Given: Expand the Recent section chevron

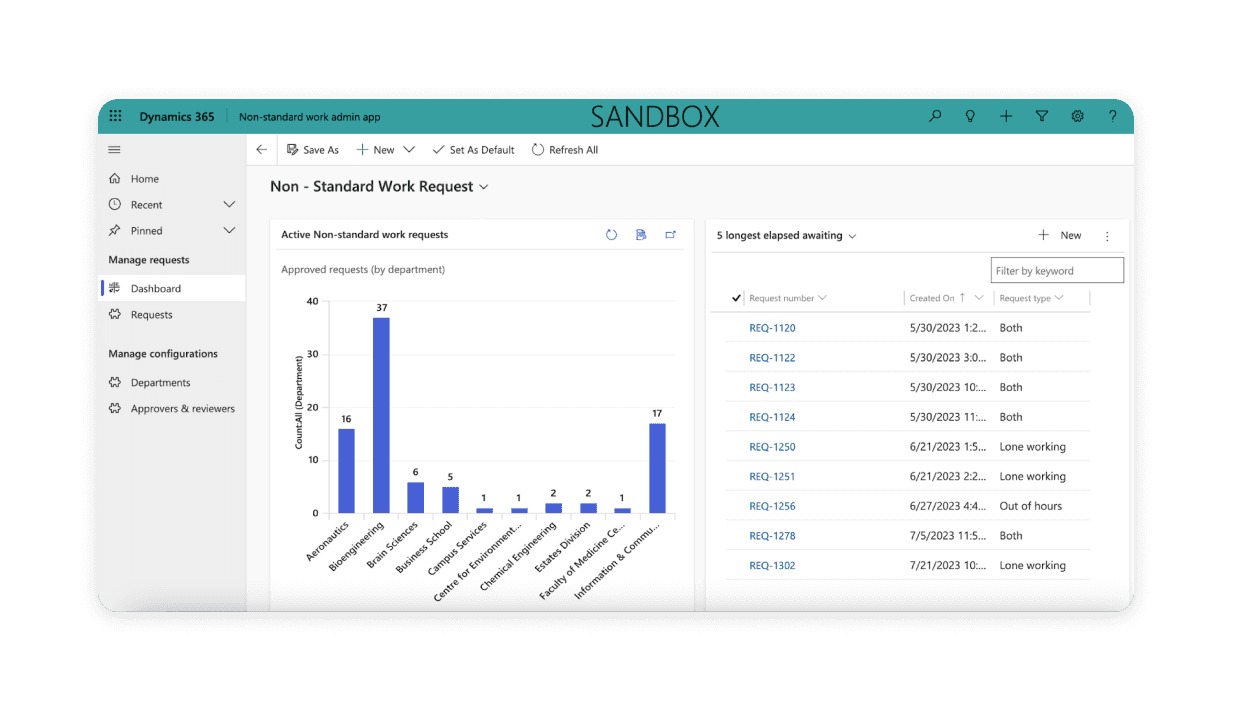Looking at the screenshot, I should tap(229, 205).
